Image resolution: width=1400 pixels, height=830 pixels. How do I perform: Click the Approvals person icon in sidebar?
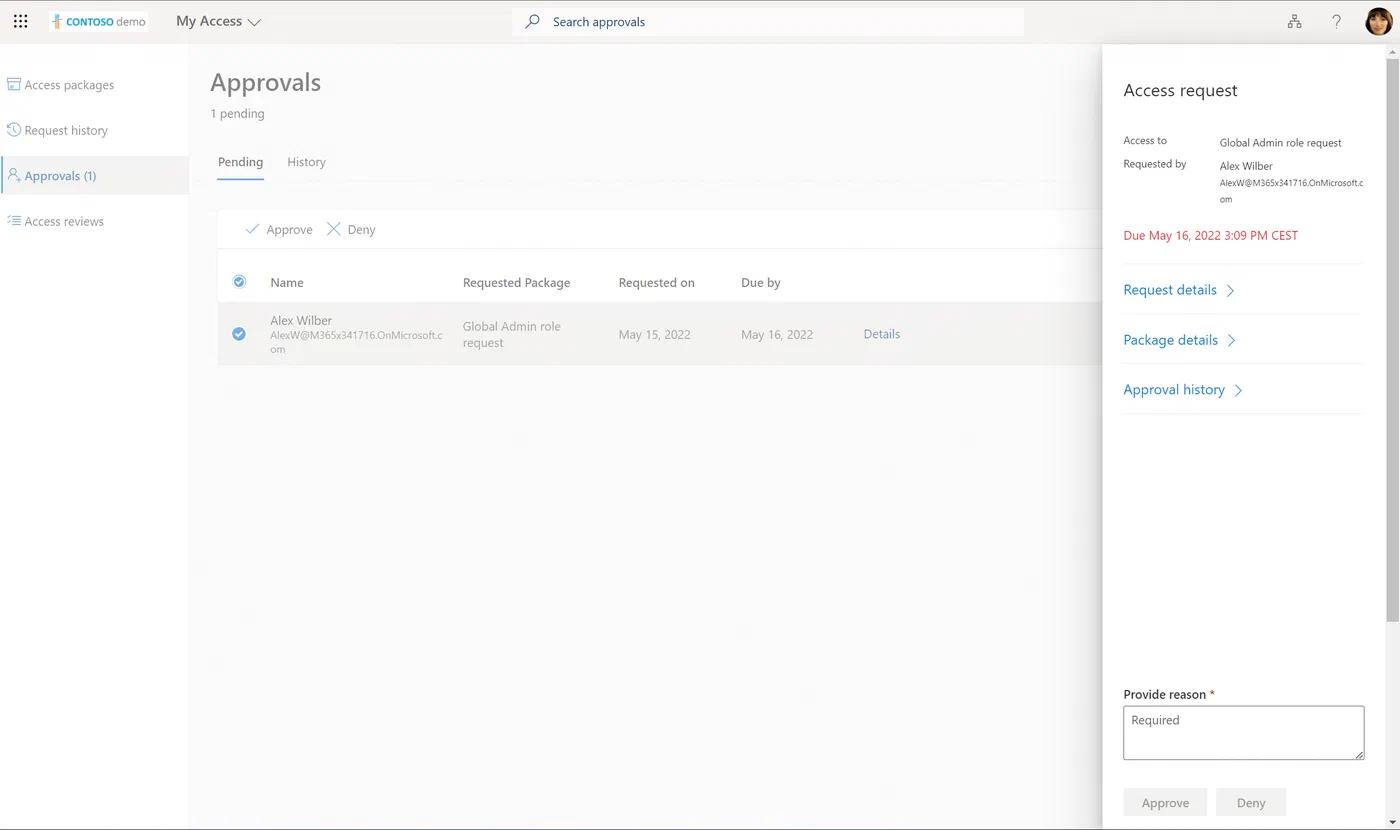click(14, 175)
